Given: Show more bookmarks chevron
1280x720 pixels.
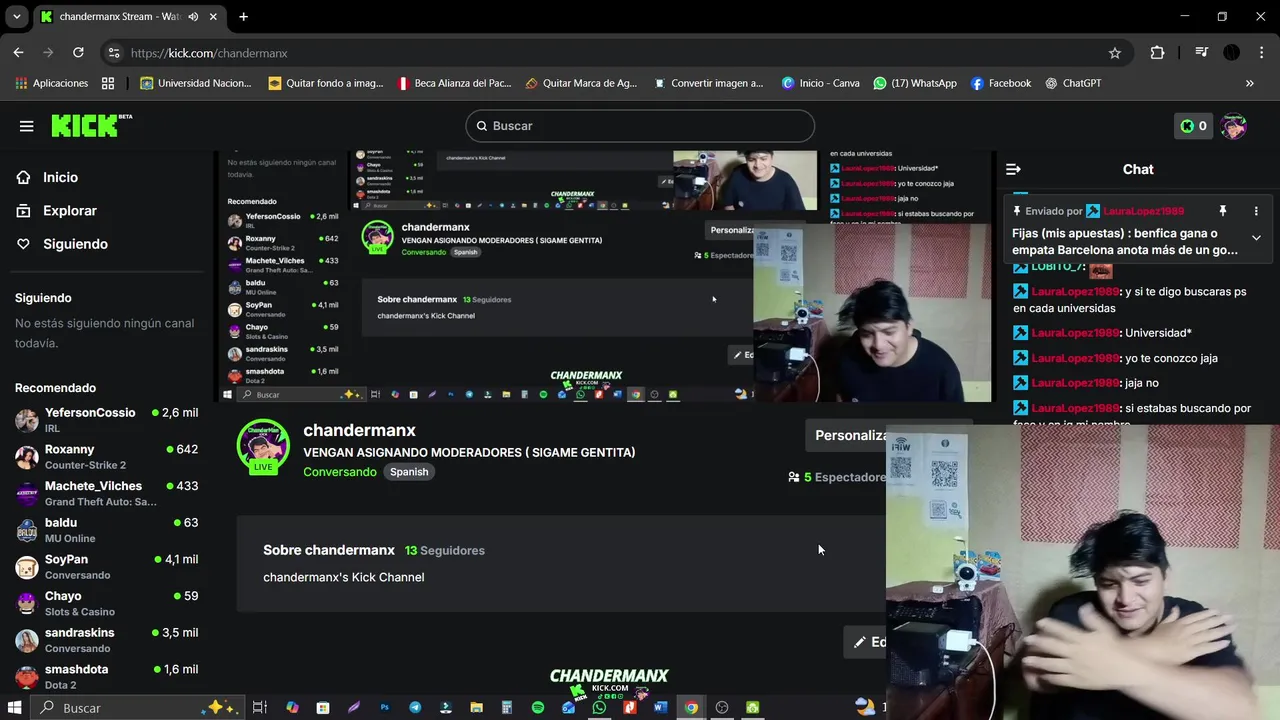Looking at the screenshot, I should tap(1250, 83).
